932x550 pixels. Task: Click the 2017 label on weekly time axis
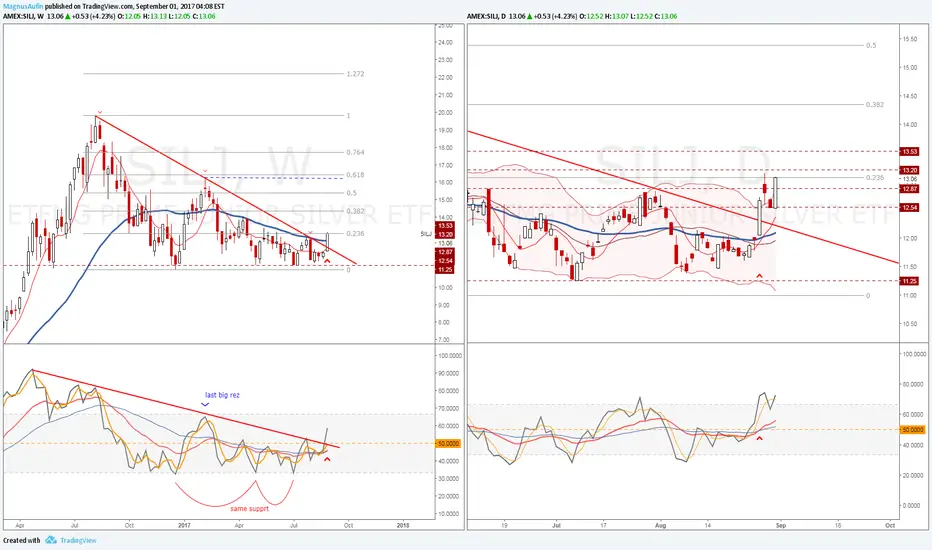(x=184, y=525)
